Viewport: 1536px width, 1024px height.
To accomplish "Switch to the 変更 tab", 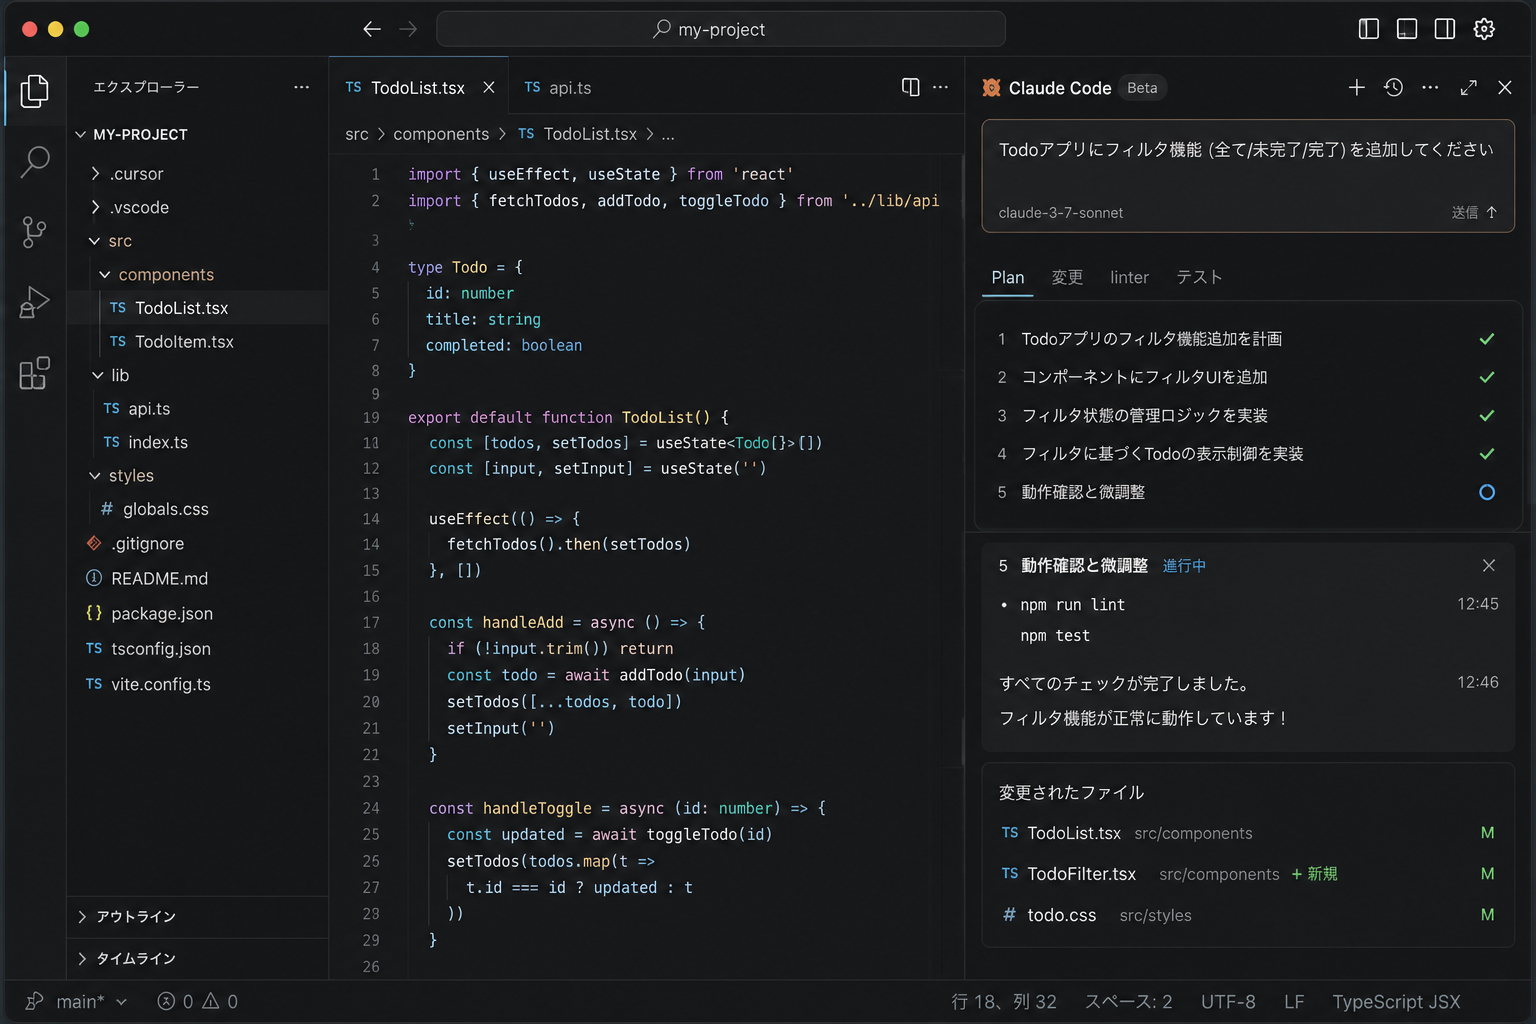I will 1067,277.
